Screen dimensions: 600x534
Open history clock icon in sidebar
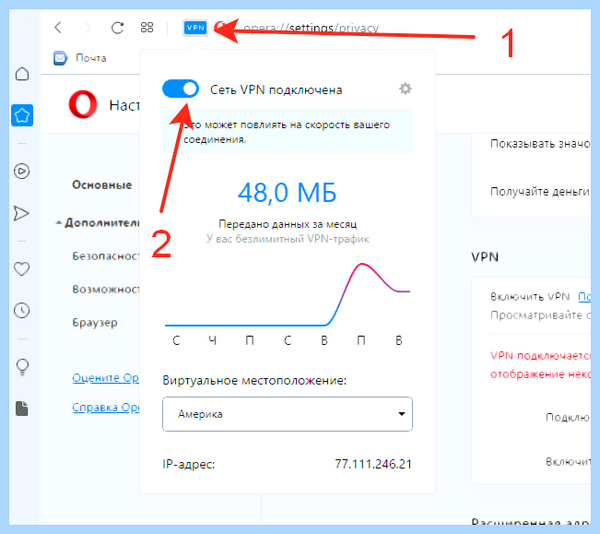point(22,310)
